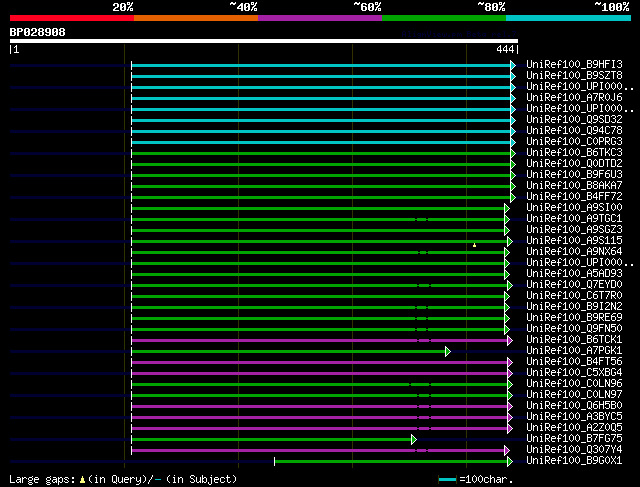Click the arrowhead of A9SI00 alignment
The width and height of the screenshot is (640, 487).
pyautogui.click(x=507, y=209)
